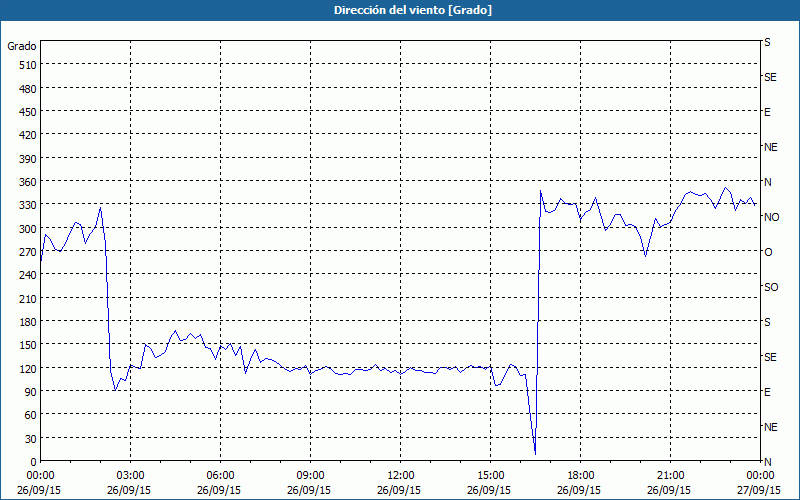
Task: Select the 09:00 time axis label
Action: (310, 476)
